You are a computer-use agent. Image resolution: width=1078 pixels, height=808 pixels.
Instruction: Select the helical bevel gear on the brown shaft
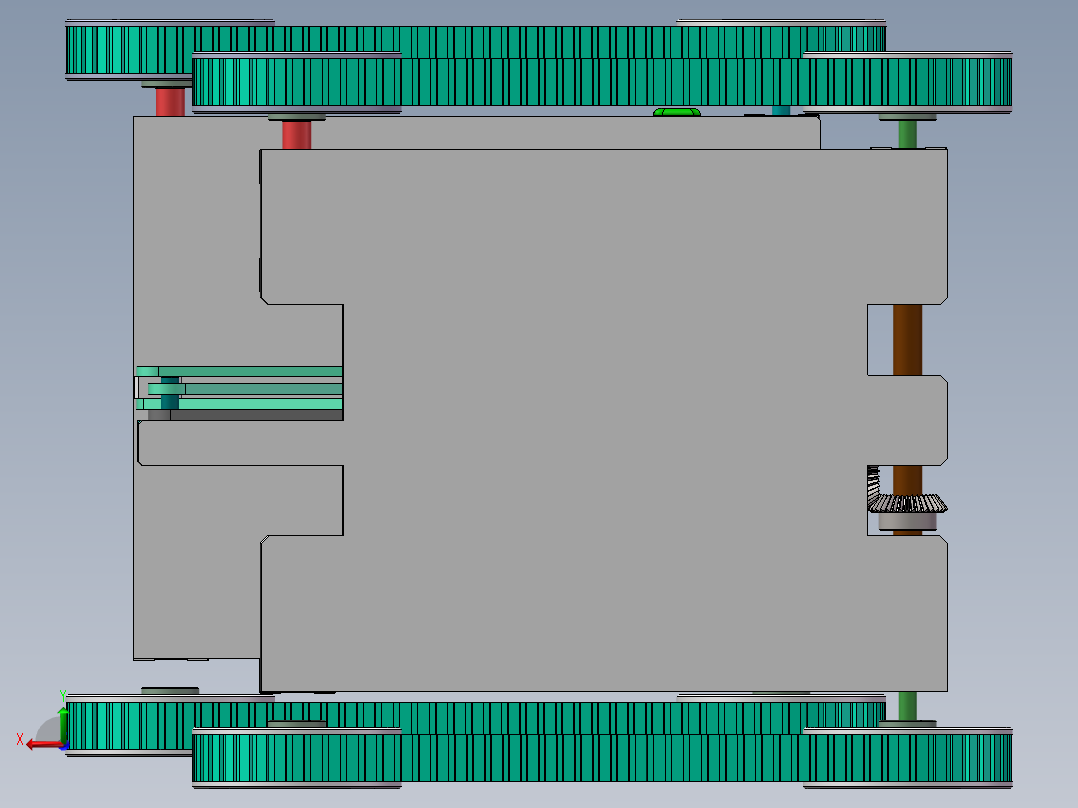point(905,505)
